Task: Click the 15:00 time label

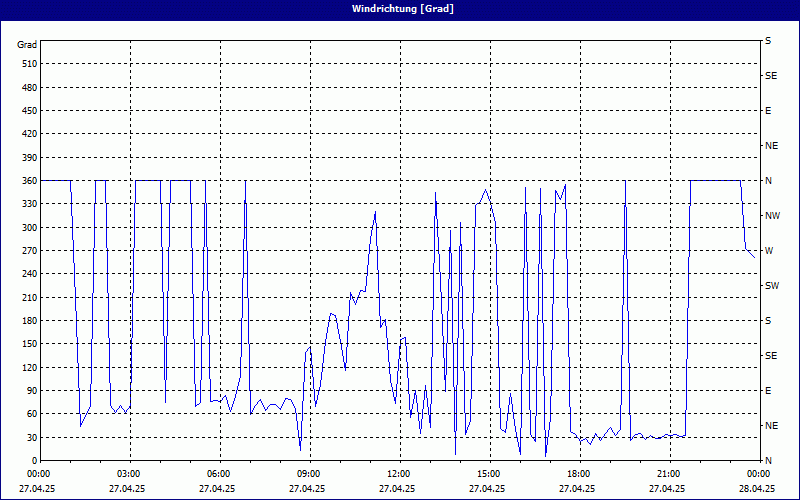Action: tap(488, 473)
